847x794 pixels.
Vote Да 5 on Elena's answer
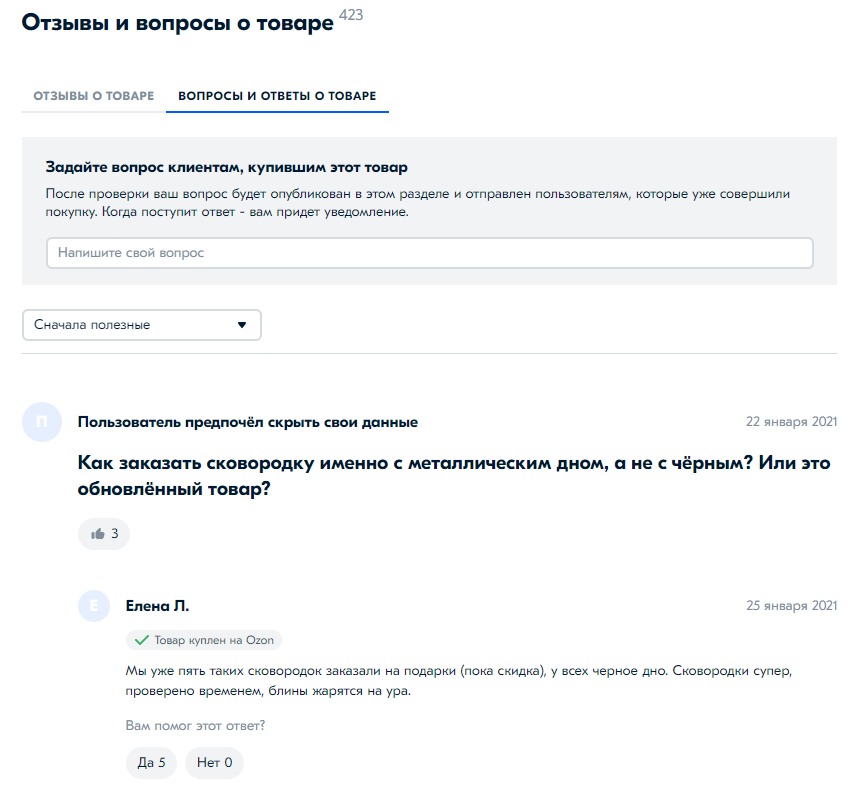point(151,762)
